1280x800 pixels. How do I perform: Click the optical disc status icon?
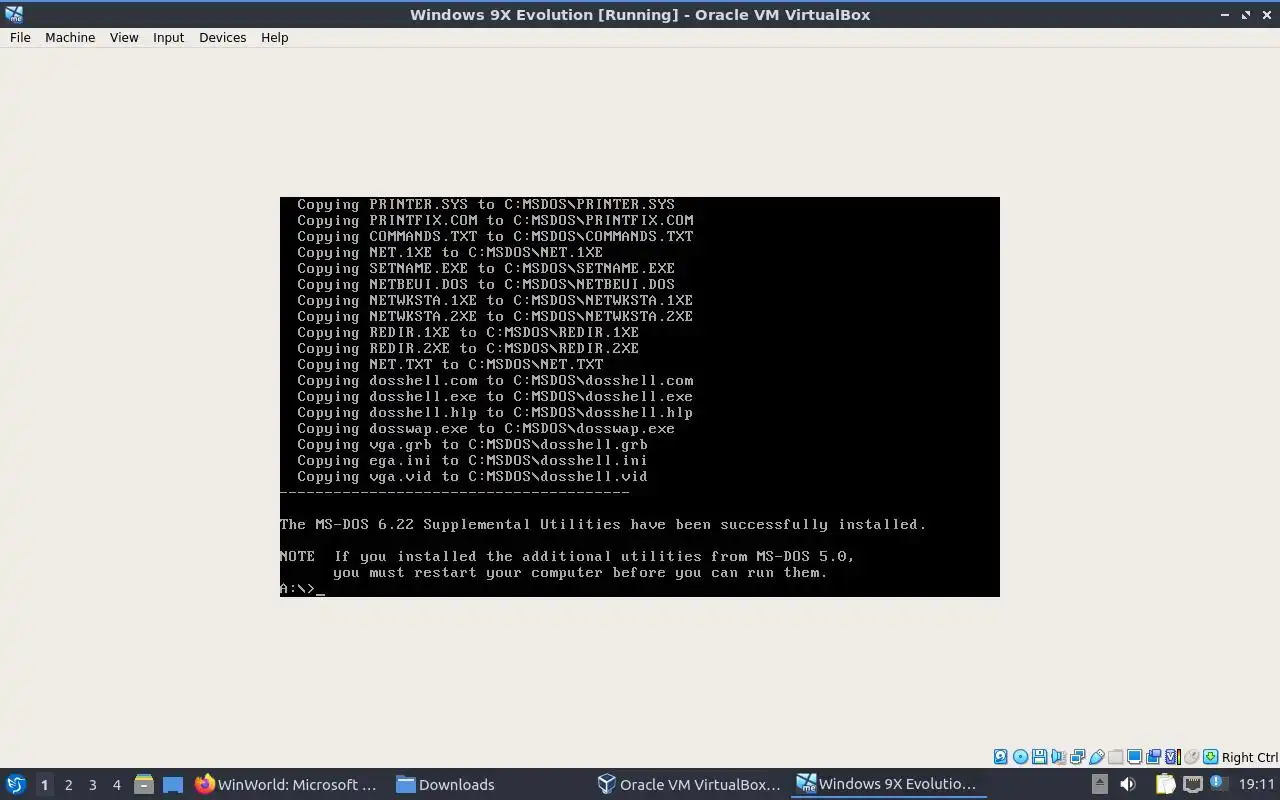coord(1020,757)
